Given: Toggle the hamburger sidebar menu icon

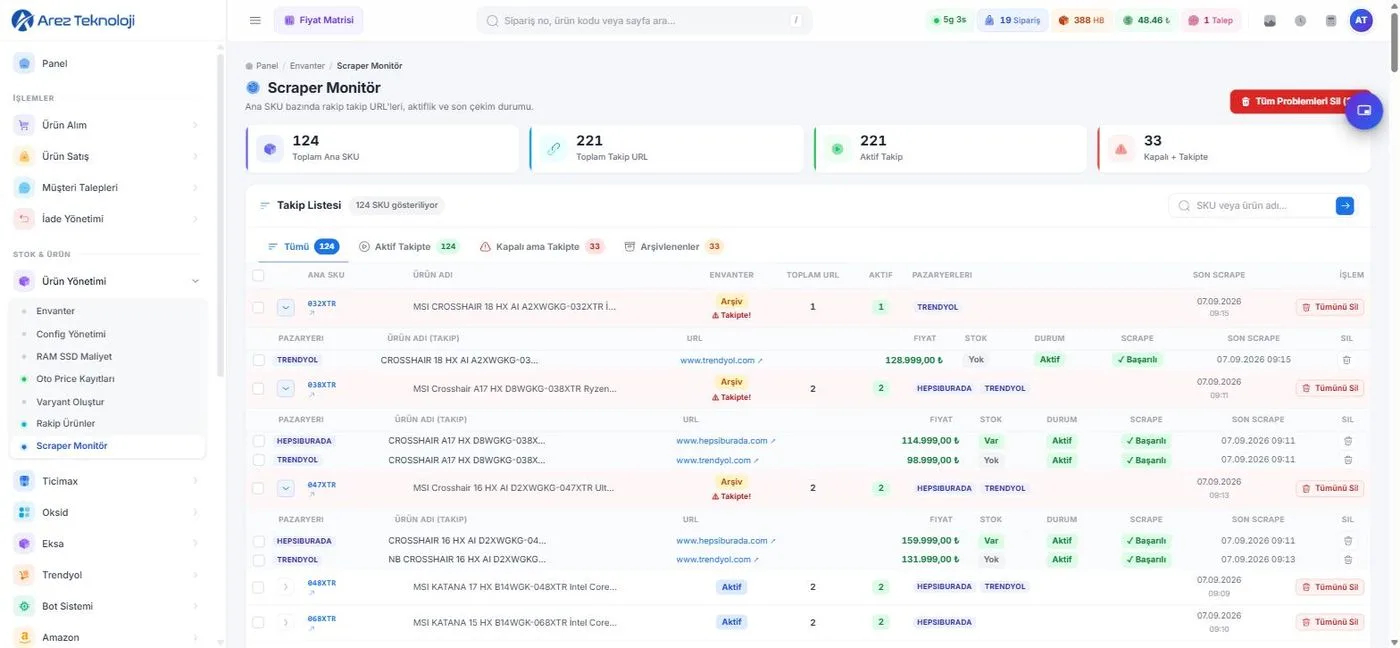Looking at the screenshot, I should tap(255, 20).
